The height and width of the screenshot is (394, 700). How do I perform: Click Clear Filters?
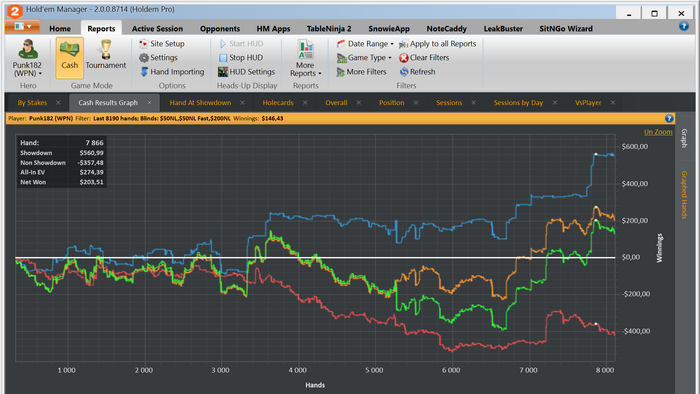pos(424,58)
